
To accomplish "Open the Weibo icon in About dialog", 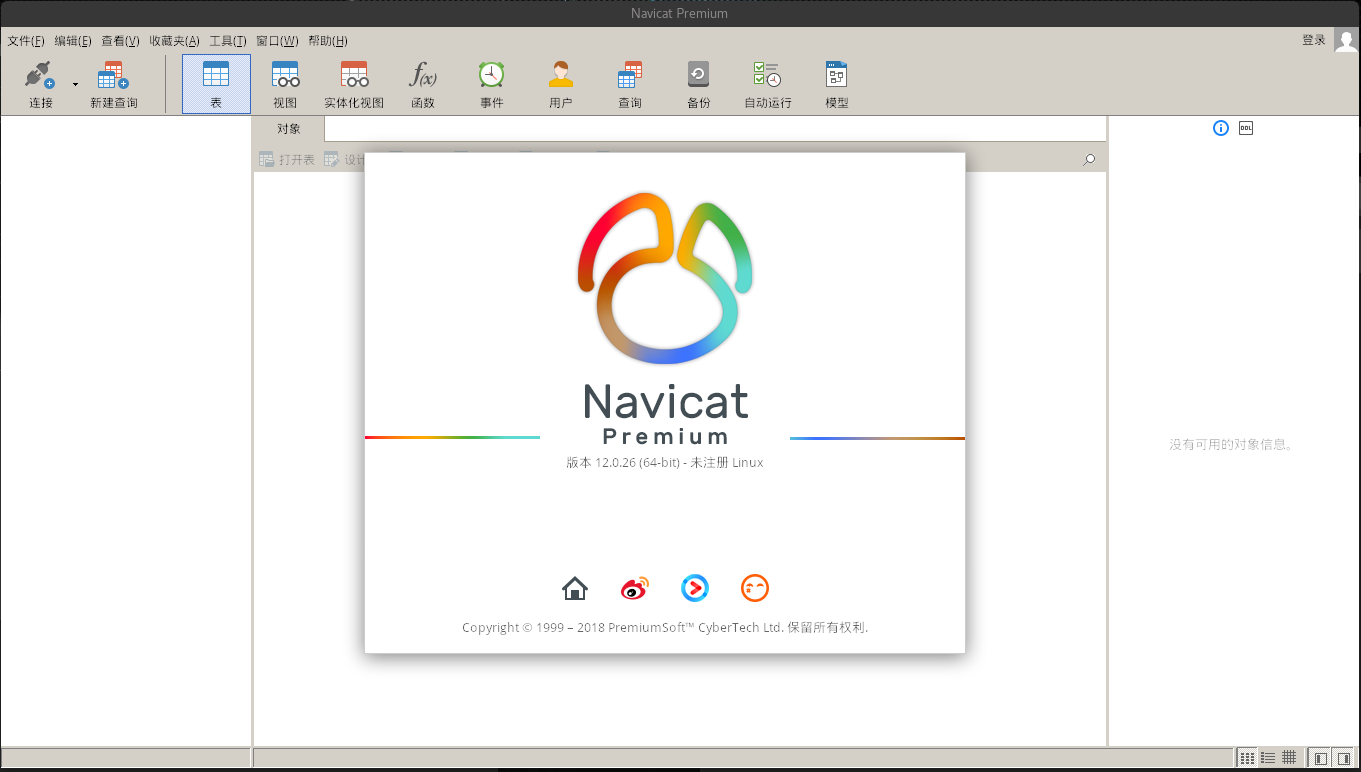I will pyautogui.click(x=635, y=588).
